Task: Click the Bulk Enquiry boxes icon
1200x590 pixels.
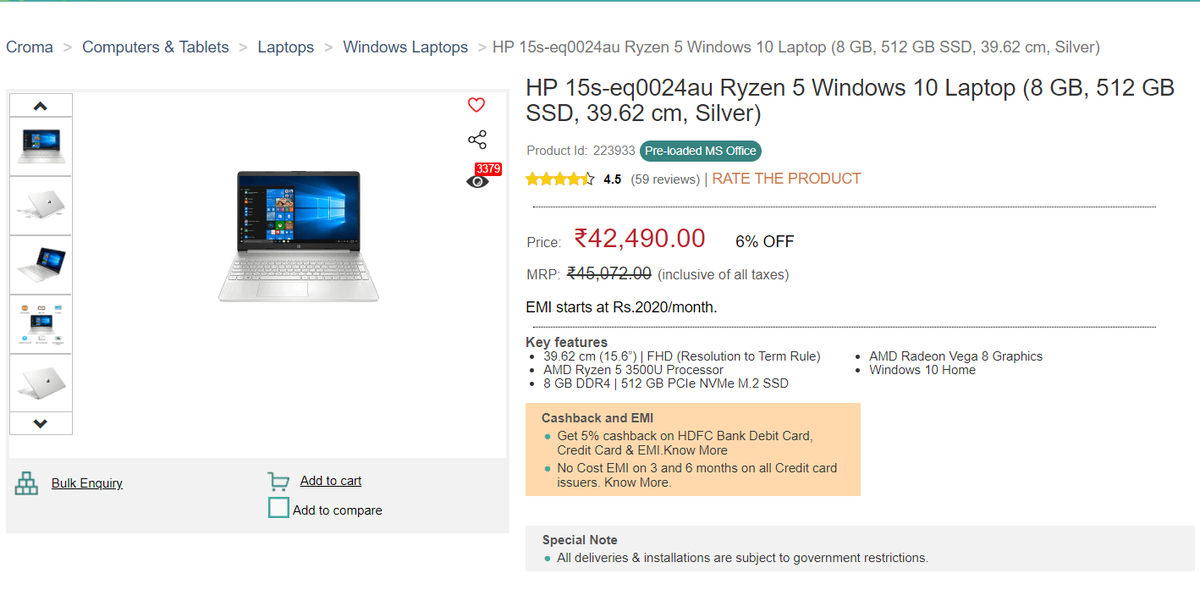Action: (26, 483)
